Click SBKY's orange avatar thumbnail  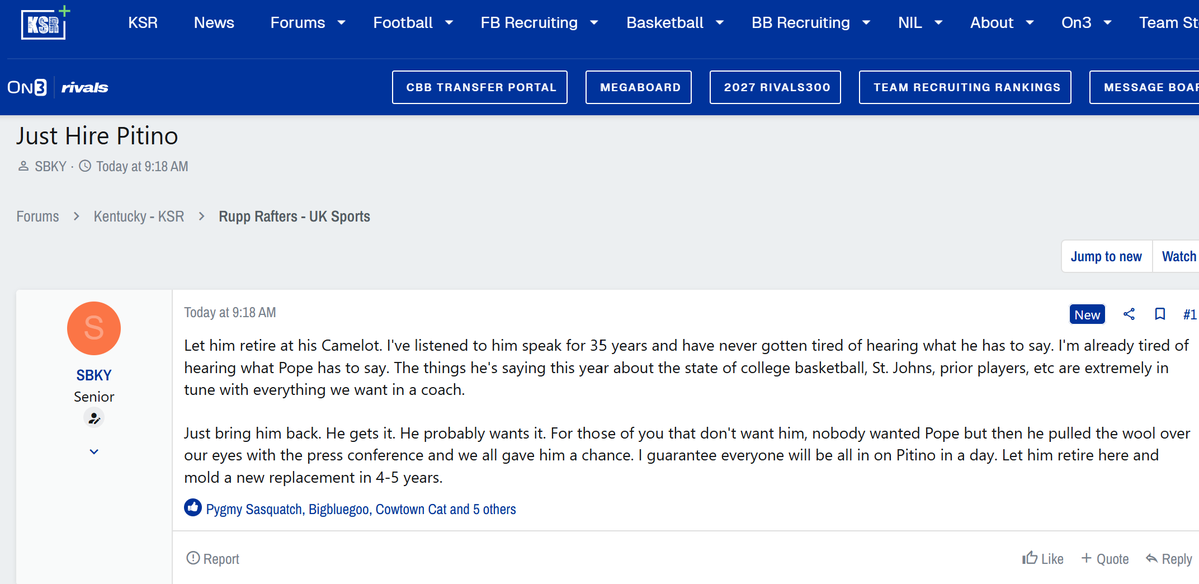[x=93, y=328]
